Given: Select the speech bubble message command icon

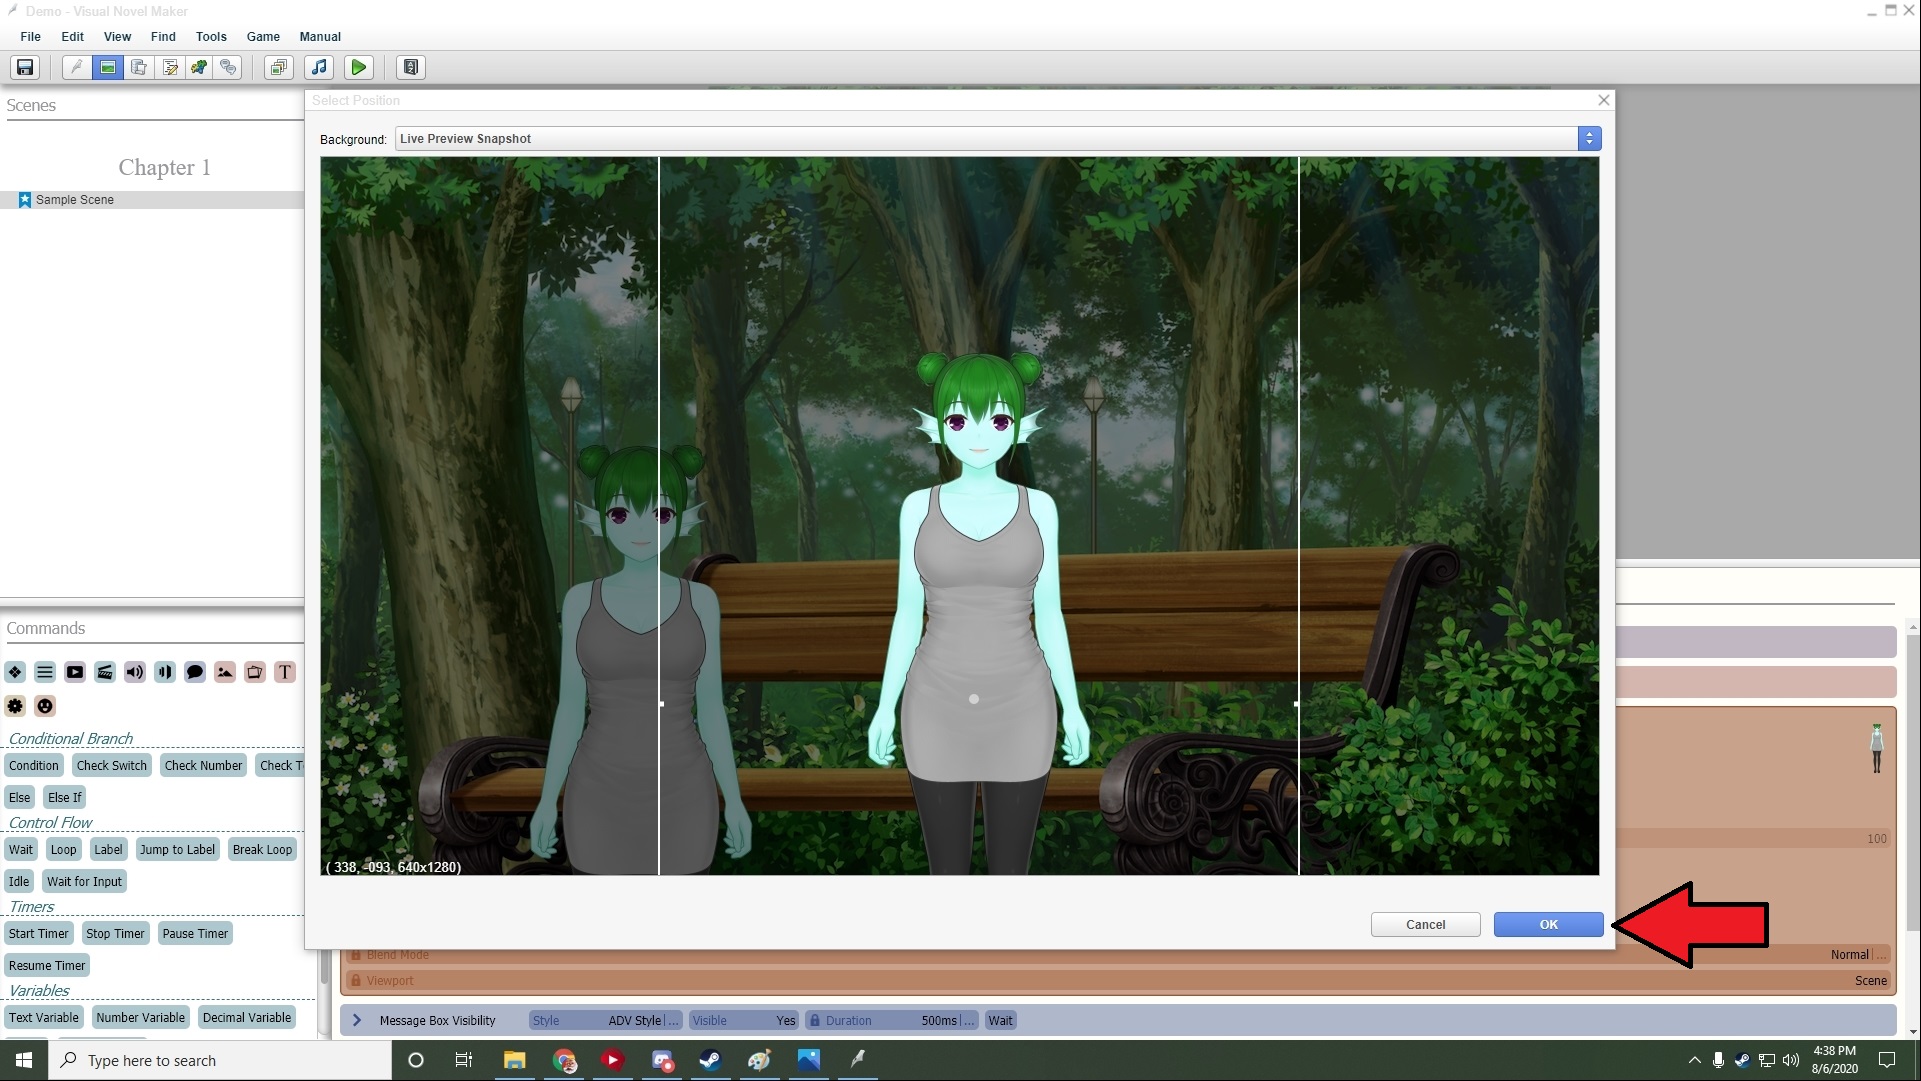Looking at the screenshot, I should [x=195, y=672].
